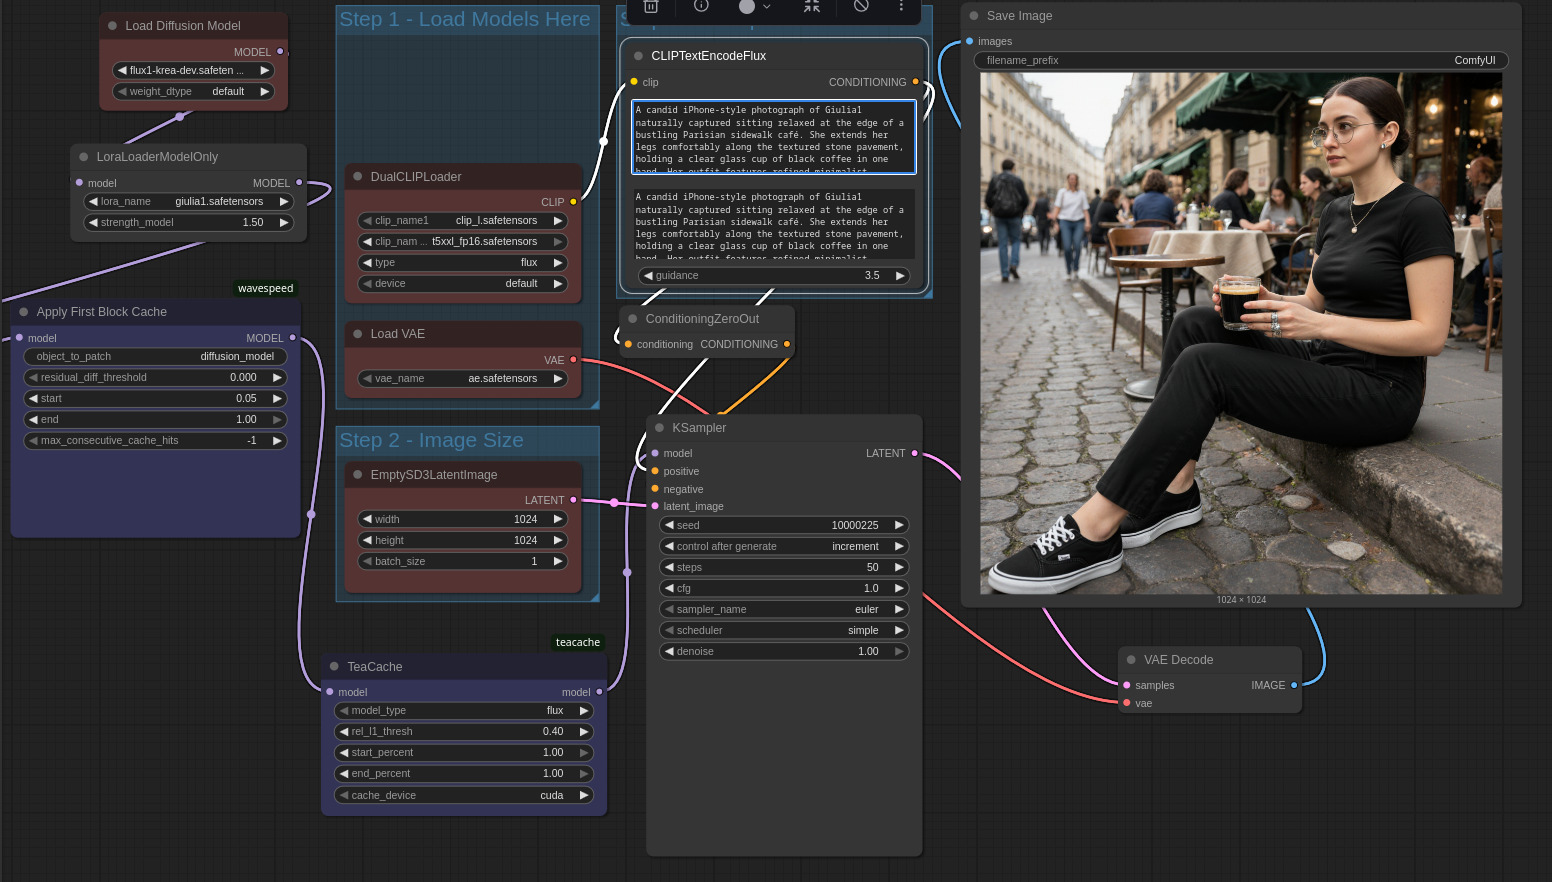Toggle collapse on the Save Image node

974,16
